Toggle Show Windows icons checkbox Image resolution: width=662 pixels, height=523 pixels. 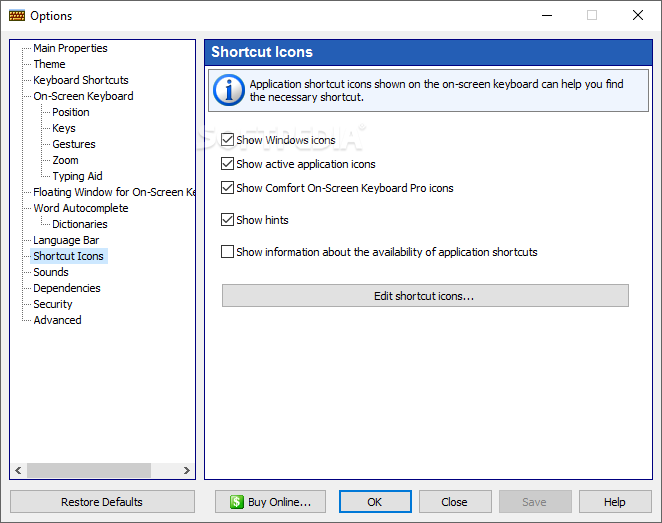click(228, 140)
